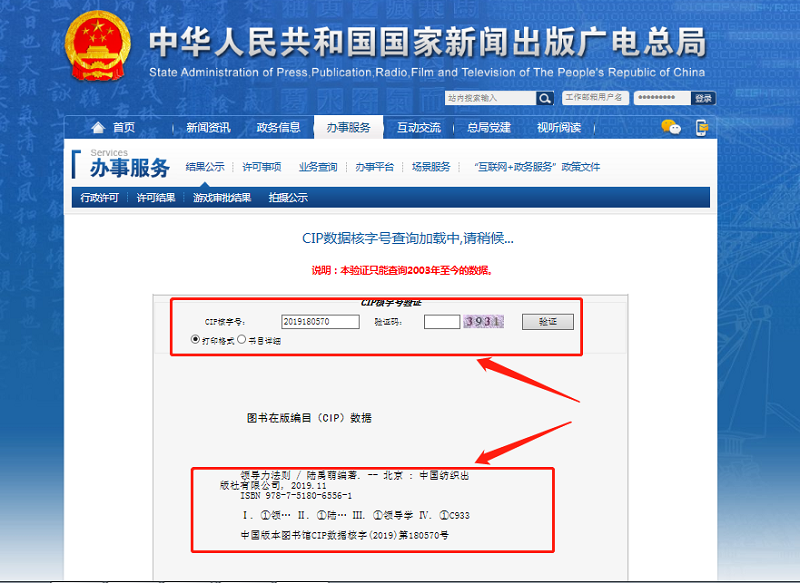The height and width of the screenshot is (583, 800).
Task: Open the 新闻资讯 navigation tab
Action: tap(207, 128)
